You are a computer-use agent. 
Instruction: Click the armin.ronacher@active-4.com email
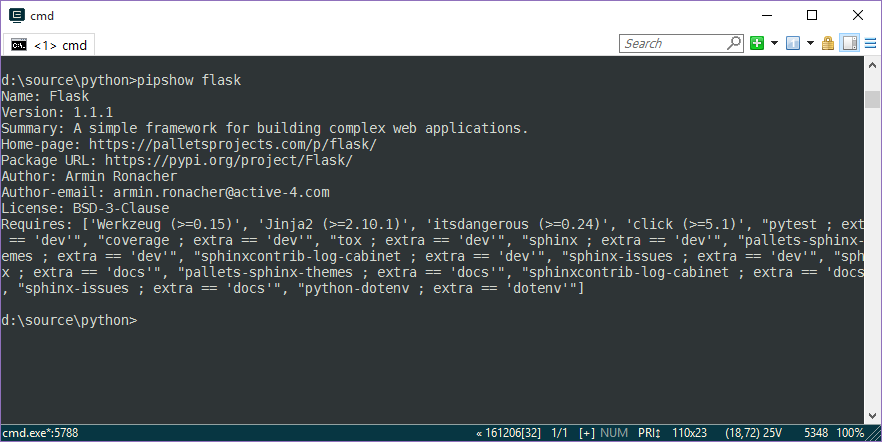coord(221,192)
